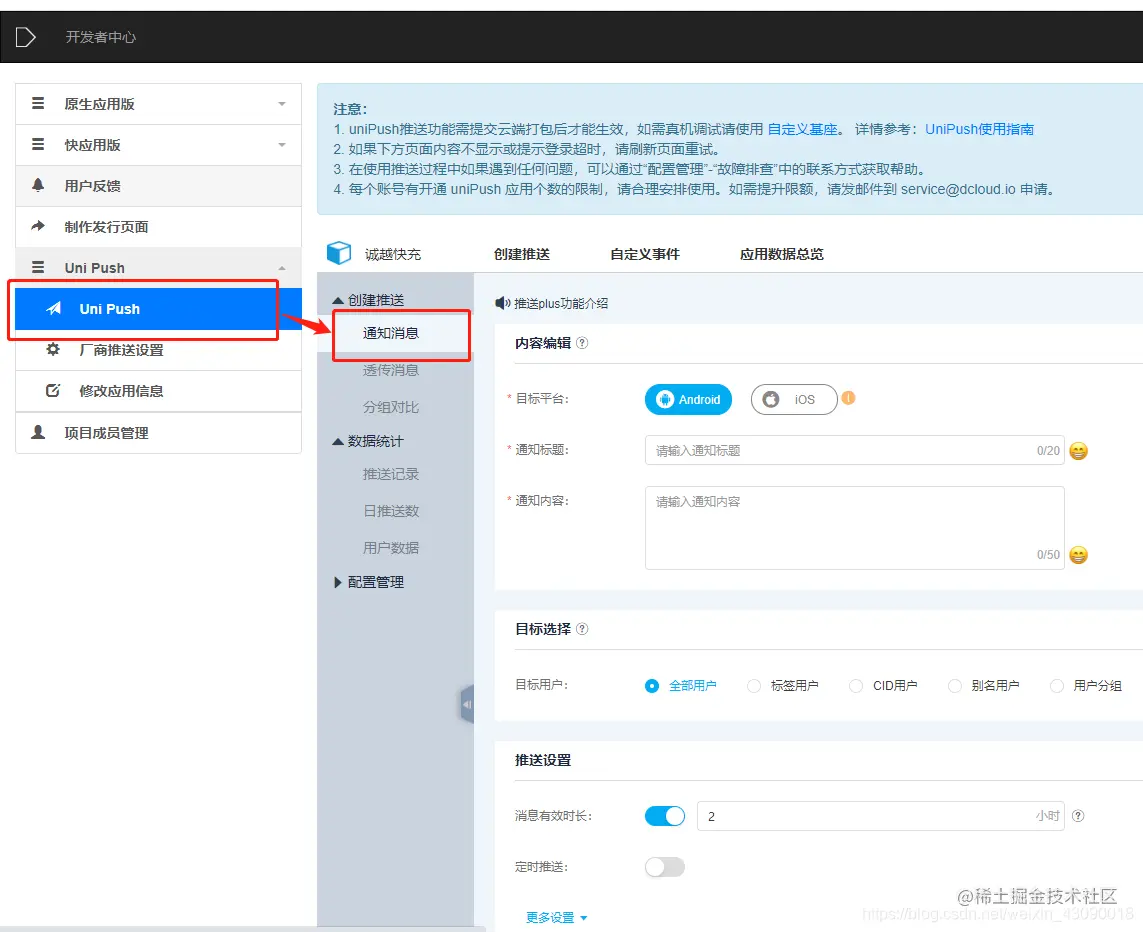Focus the 通知内容 text area
Image resolution: width=1143 pixels, height=932 pixels.
854,528
